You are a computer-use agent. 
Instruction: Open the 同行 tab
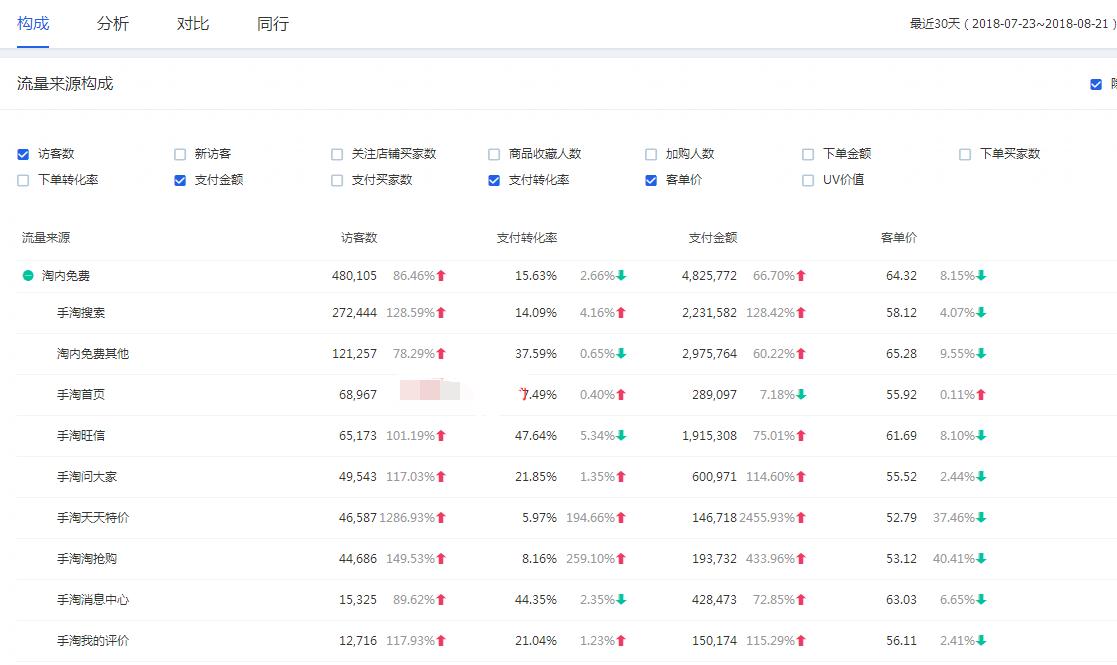coord(271,23)
